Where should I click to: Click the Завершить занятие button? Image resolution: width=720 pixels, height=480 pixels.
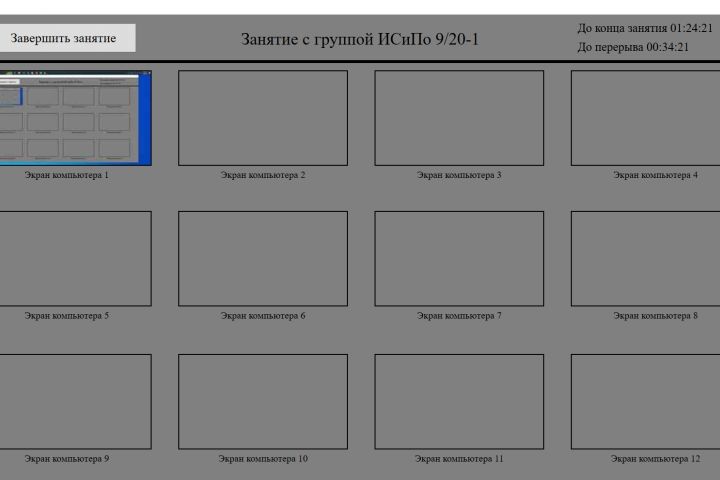point(67,38)
